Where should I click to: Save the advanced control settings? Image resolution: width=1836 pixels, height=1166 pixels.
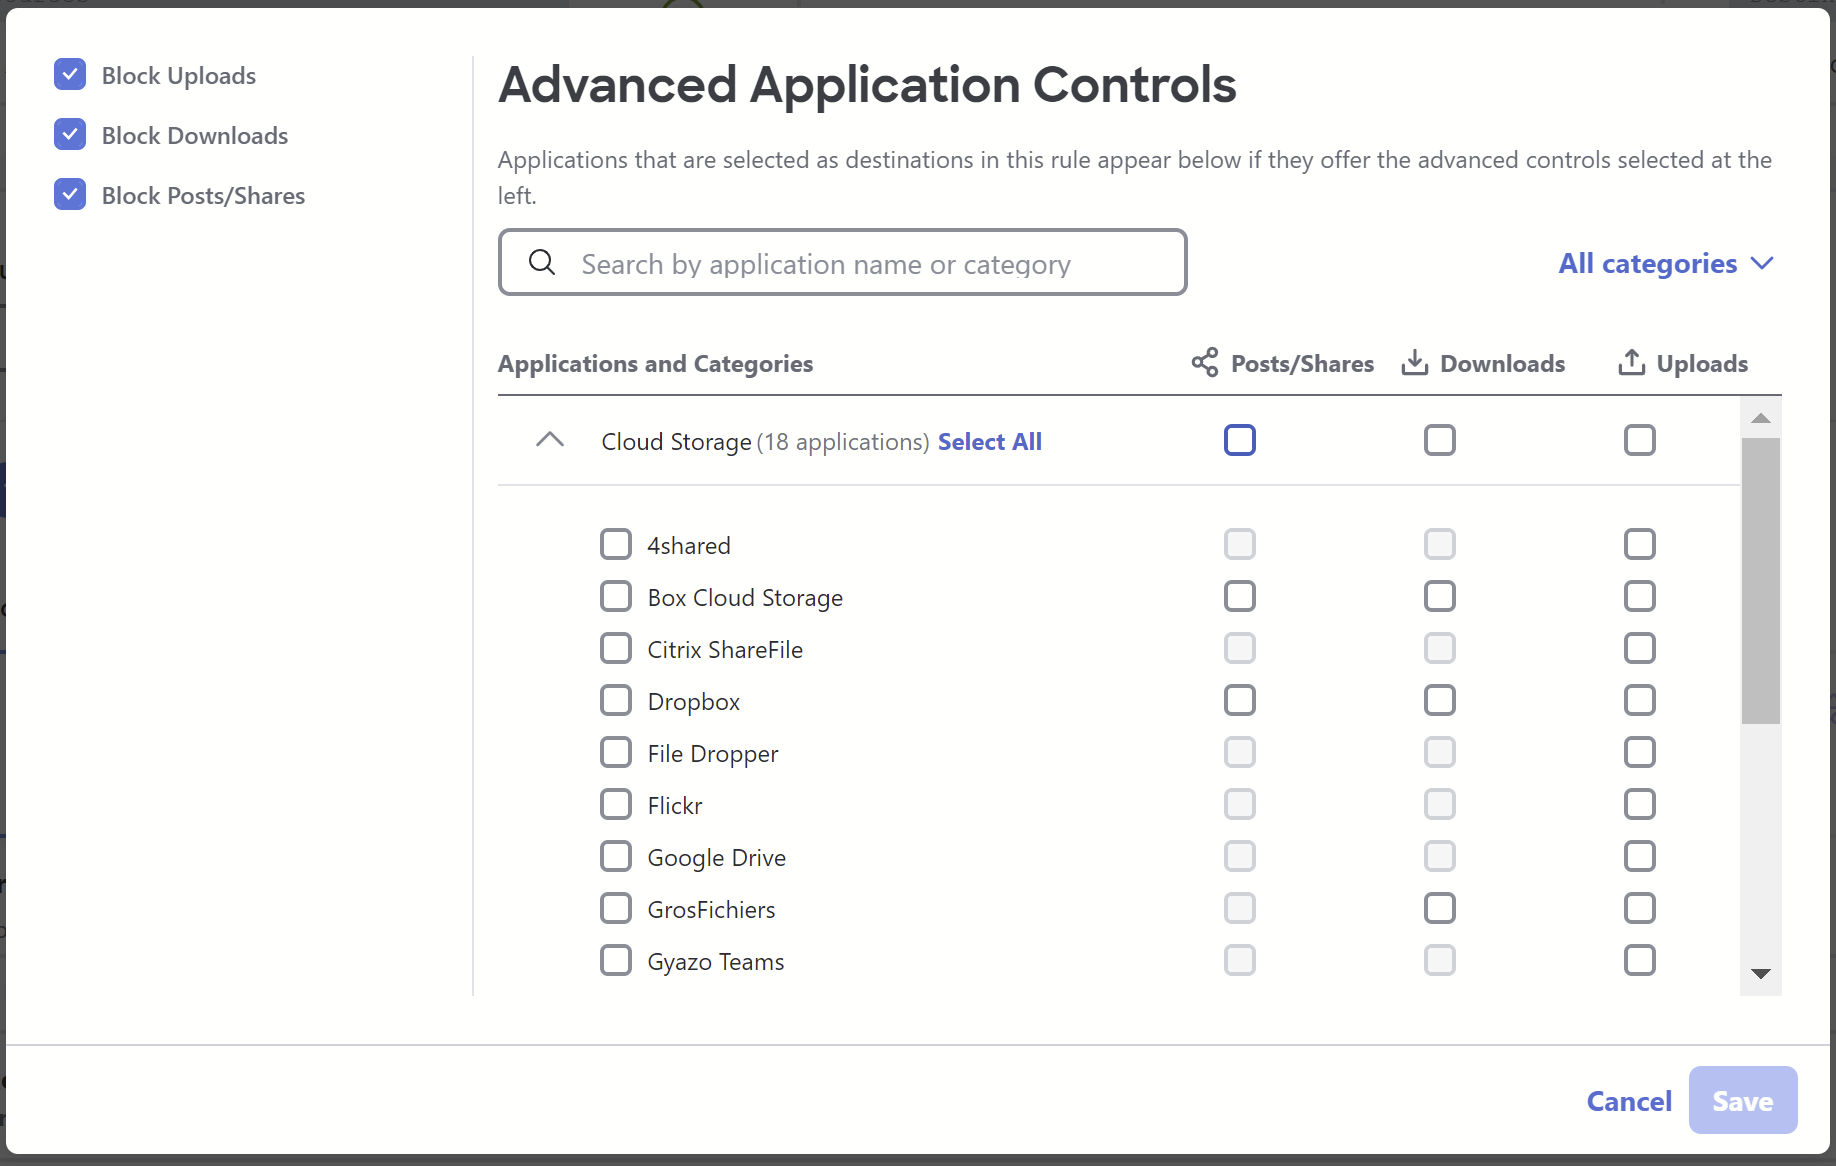[x=1743, y=1100]
